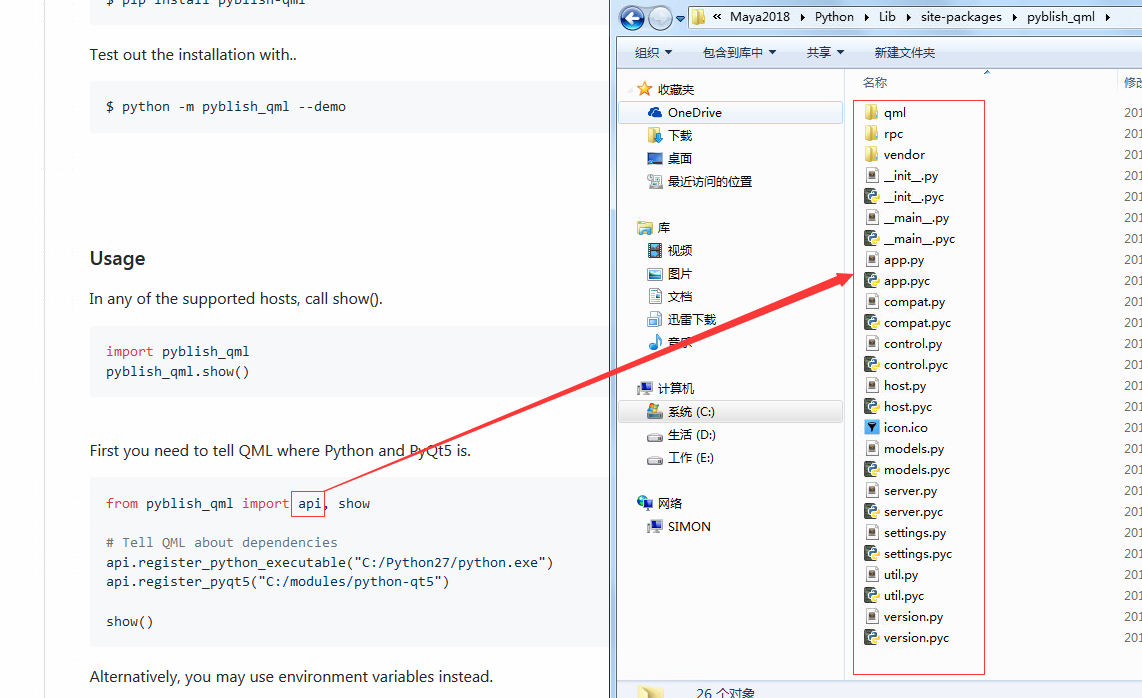Select the icon.ico file icon
Image resolution: width=1142 pixels, height=698 pixels.
point(872,428)
